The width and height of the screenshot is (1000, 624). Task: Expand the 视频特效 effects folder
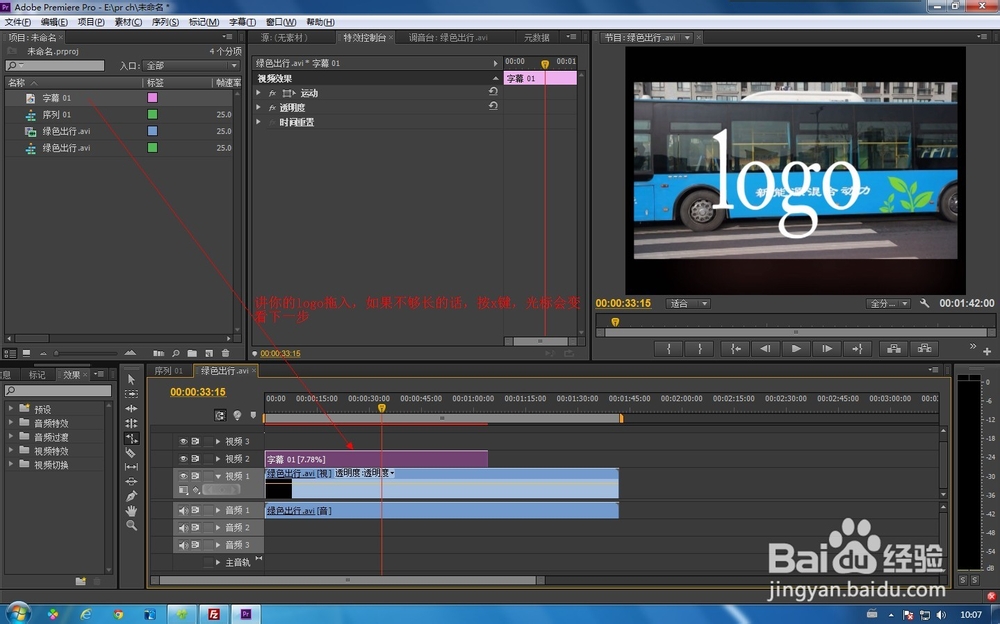11,450
